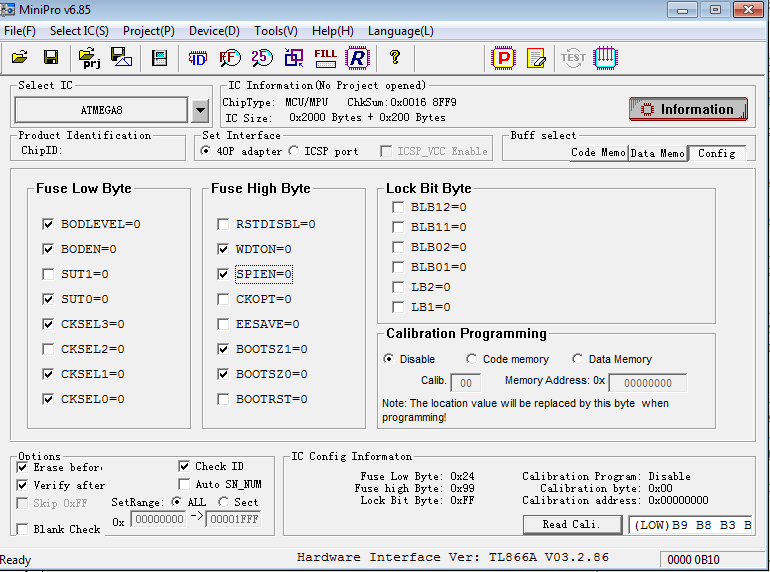Open the Tools(V) menu
The height and width of the screenshot is (572, 770).
tap(275, 31)
